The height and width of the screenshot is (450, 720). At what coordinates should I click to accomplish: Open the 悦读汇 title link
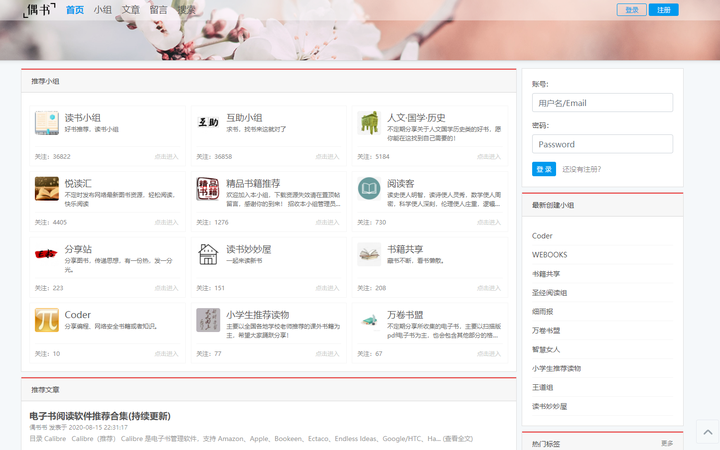click(78, 184)
